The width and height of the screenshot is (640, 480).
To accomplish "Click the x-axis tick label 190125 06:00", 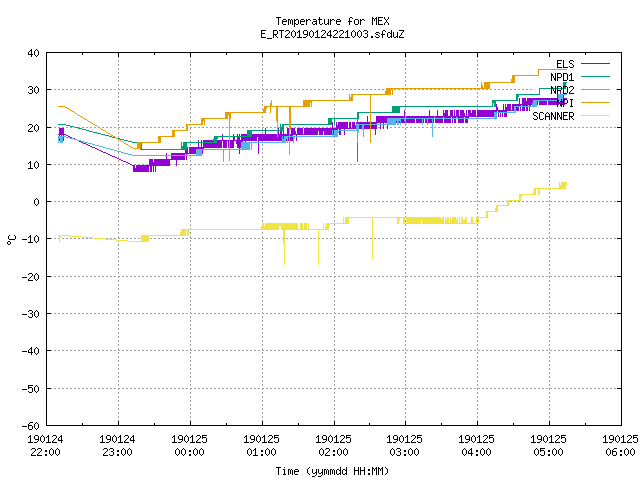I will click(620, 446).
